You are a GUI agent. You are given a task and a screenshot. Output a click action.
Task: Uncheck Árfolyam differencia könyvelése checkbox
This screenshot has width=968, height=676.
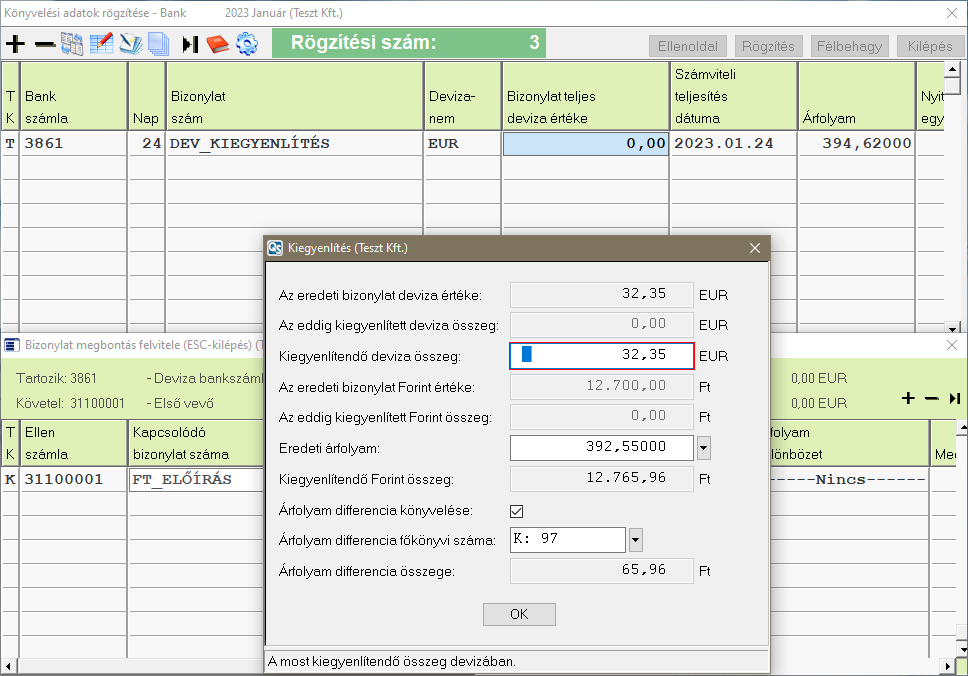click(x=518, y=511)
